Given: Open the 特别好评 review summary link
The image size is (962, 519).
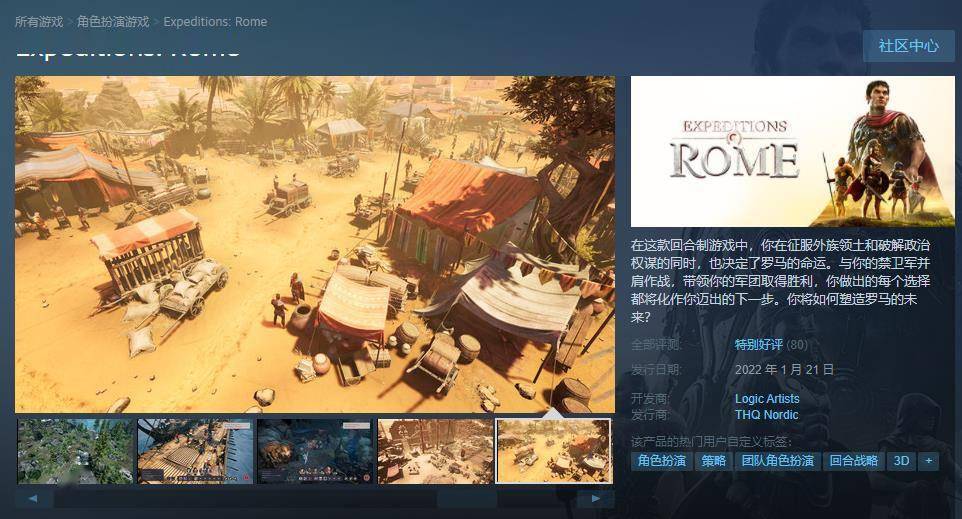Looking at the screenshot, I should [x=759, y=345].
